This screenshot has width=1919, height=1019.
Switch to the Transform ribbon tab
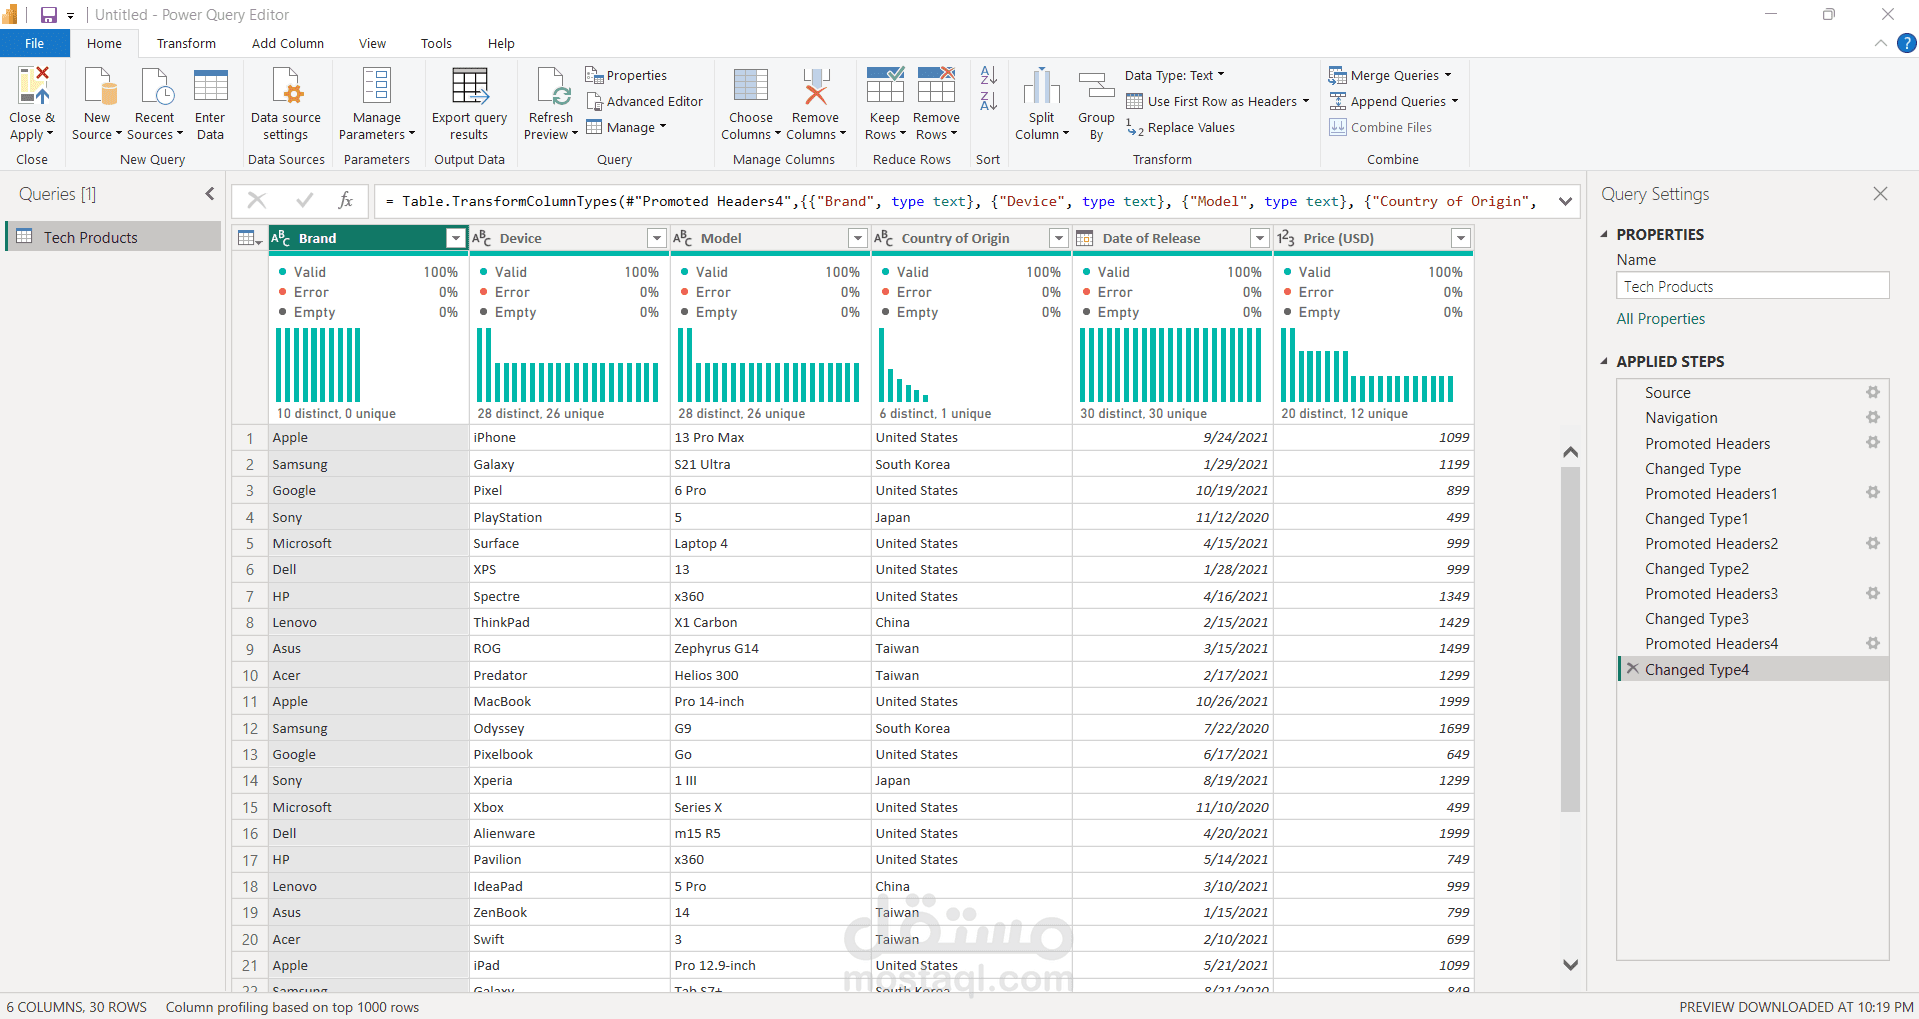click(x=186, y=43)
